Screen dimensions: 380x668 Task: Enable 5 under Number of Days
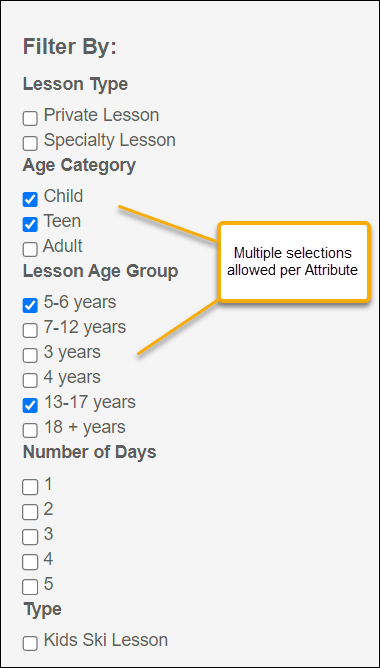click(30, 587)
